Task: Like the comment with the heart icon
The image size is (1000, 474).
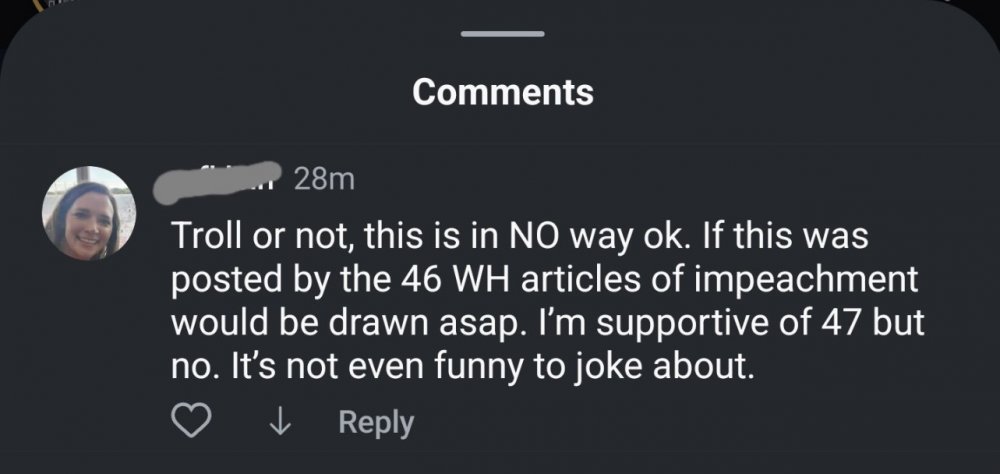Action: pyautogui.click(x=190, y=422)
